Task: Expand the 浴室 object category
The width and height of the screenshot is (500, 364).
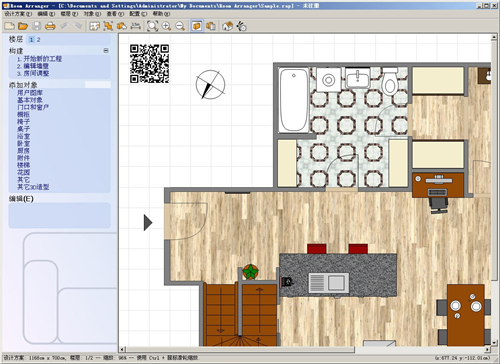Action: pyautogui.click(x=23, y=136)
